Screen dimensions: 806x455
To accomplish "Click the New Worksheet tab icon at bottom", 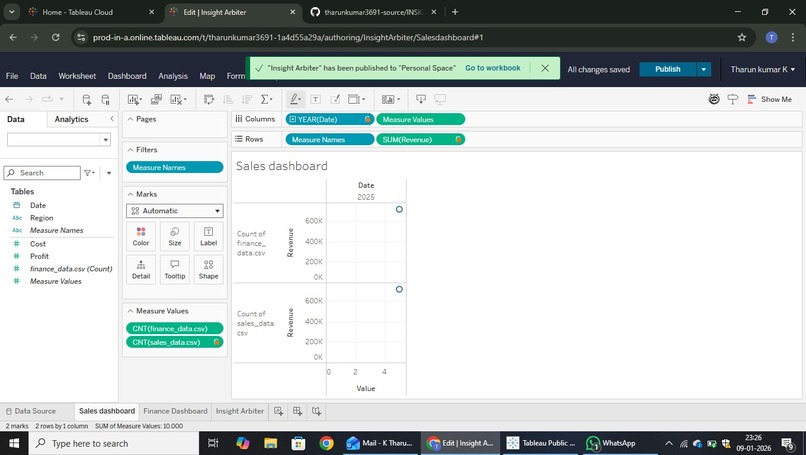I will tap(279, 411).
